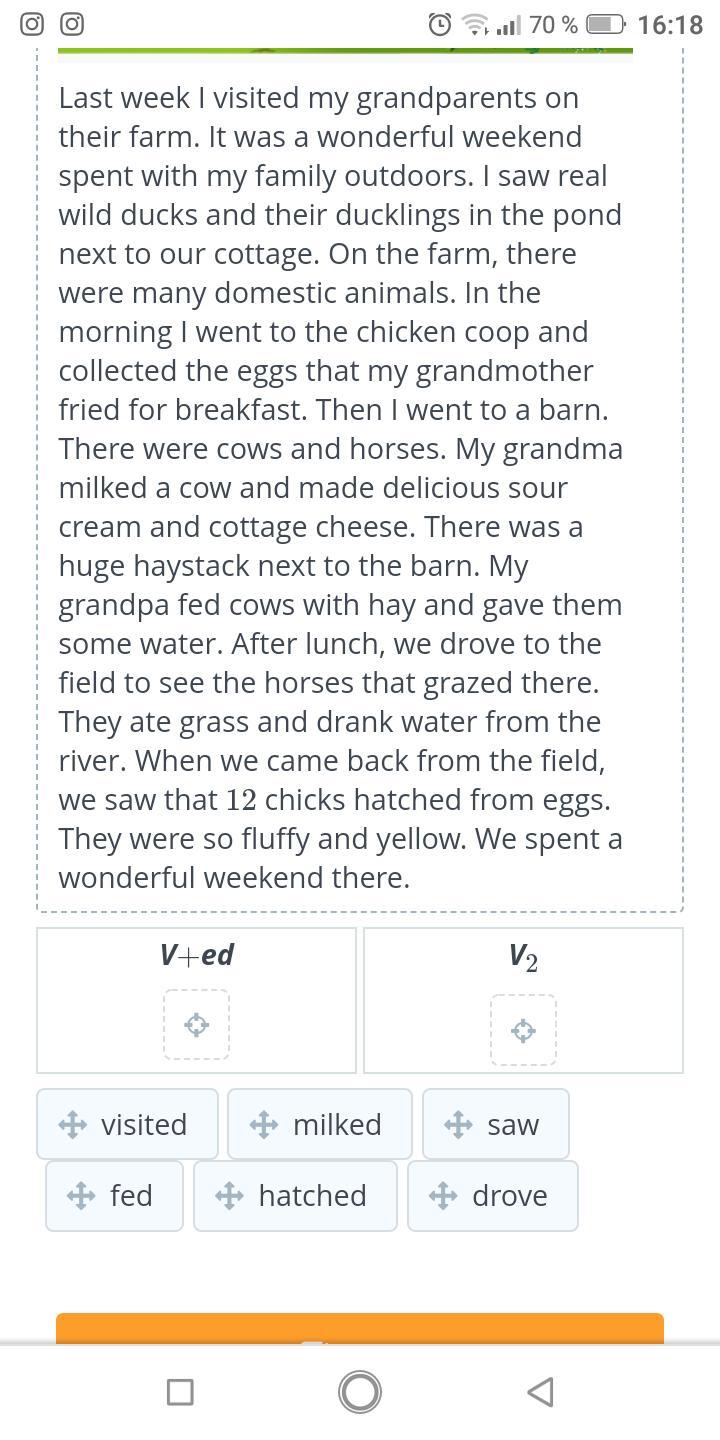The image size is (720, 1440).
Task: Click the move handle icon on drove
Action: tap(443, 1196)
